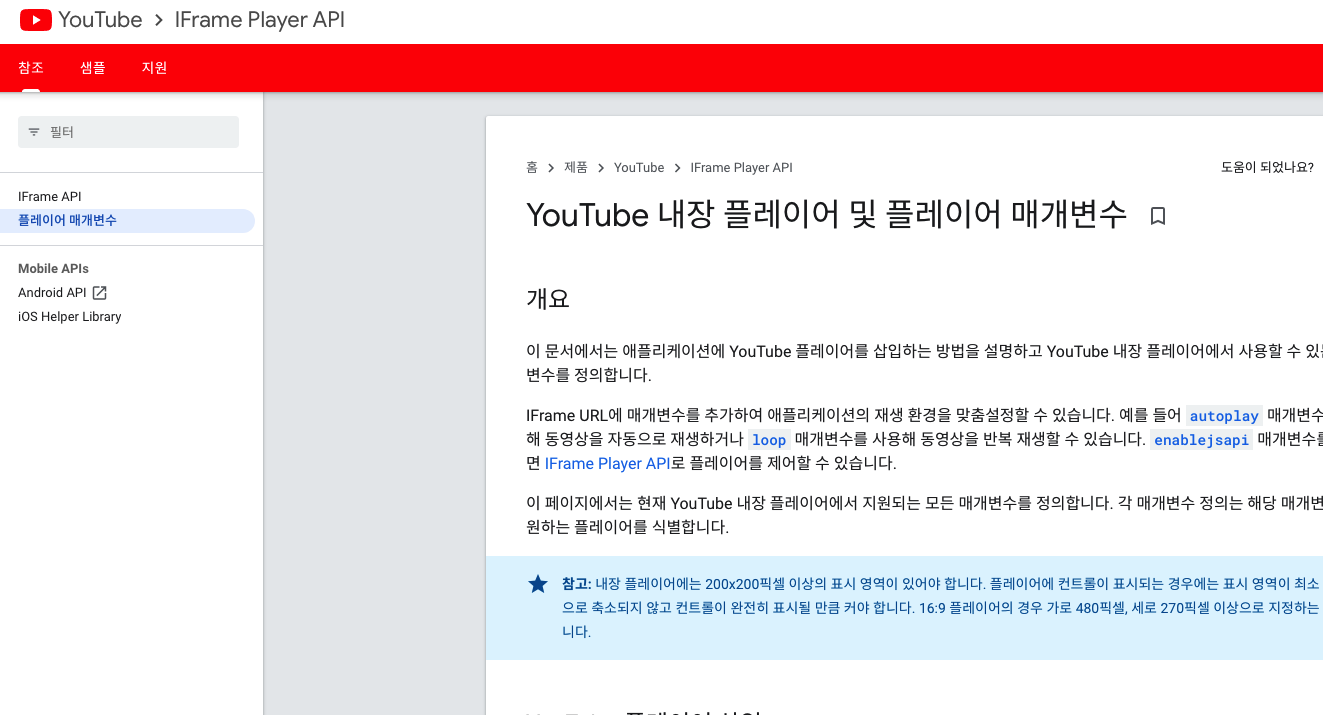The width and height of the screenshot is (1323, 715).
Task: Click the page title heading
Action: (827, 215)
